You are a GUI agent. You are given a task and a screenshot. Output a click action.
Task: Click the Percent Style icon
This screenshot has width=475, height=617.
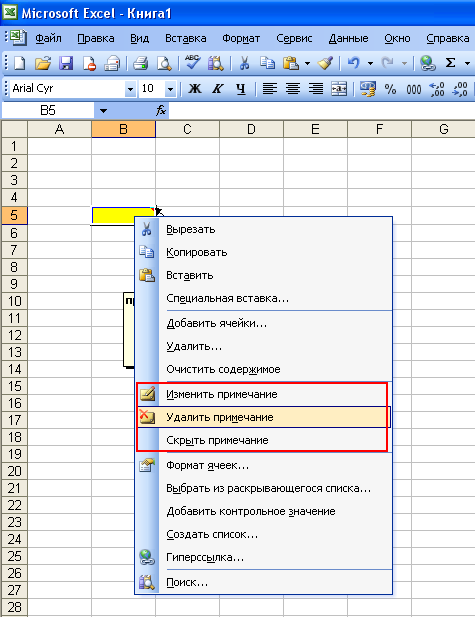click(x=390, y=89)
